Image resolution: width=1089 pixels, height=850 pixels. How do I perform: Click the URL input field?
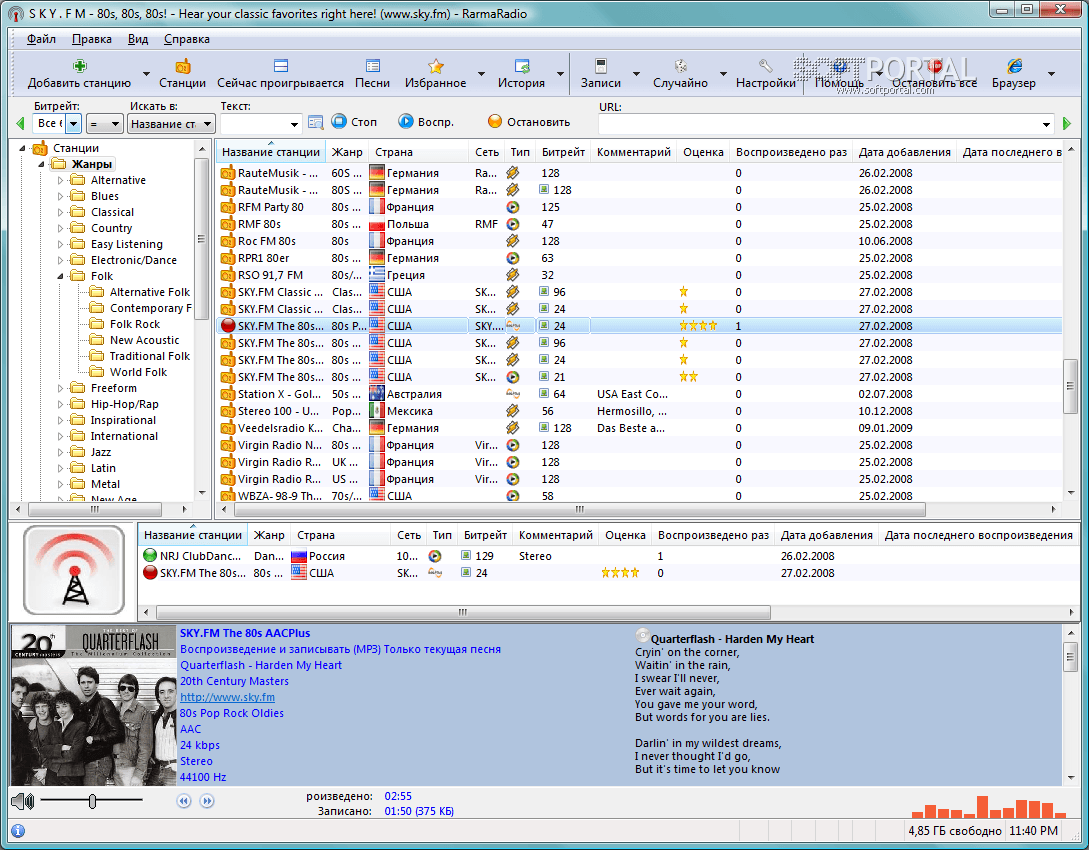[820, 123]
